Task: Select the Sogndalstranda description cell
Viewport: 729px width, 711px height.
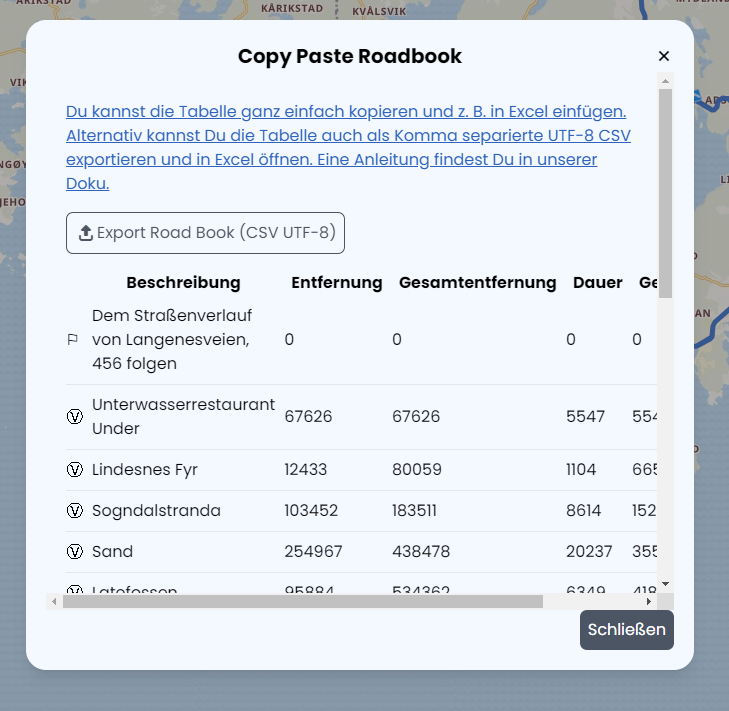Action: tap(156, 511)
